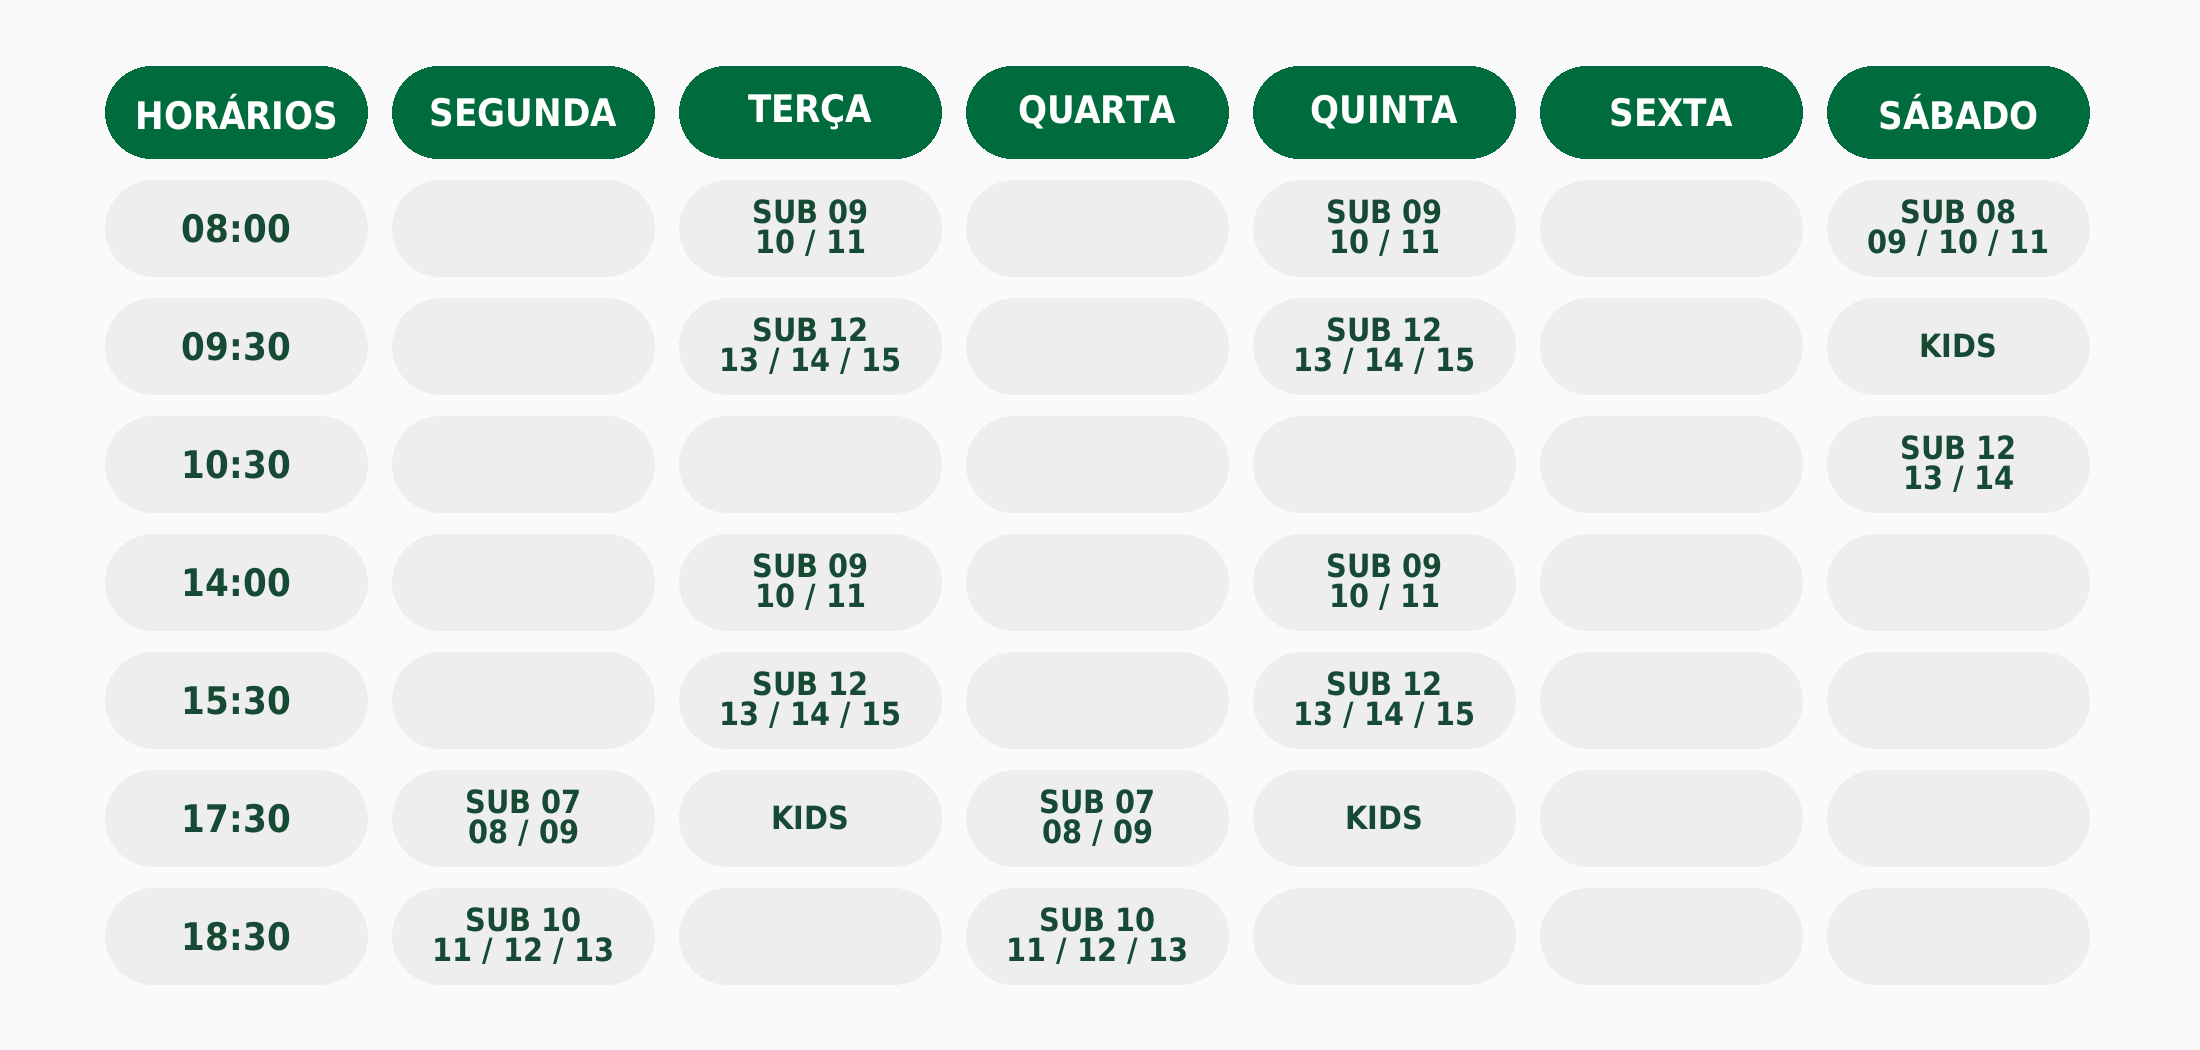
Task: Click the 08:00 time slot label
Action: click(236, 229)
